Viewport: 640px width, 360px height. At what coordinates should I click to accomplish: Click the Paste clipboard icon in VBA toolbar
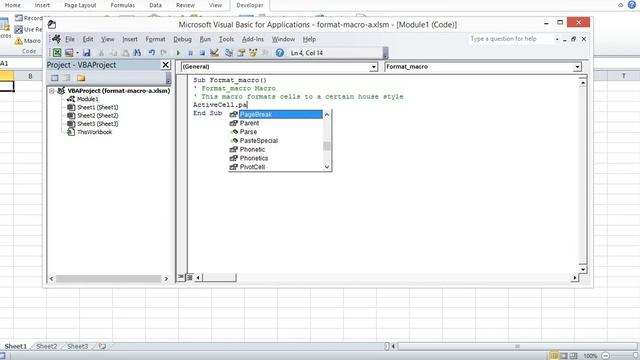coord(126,53)
